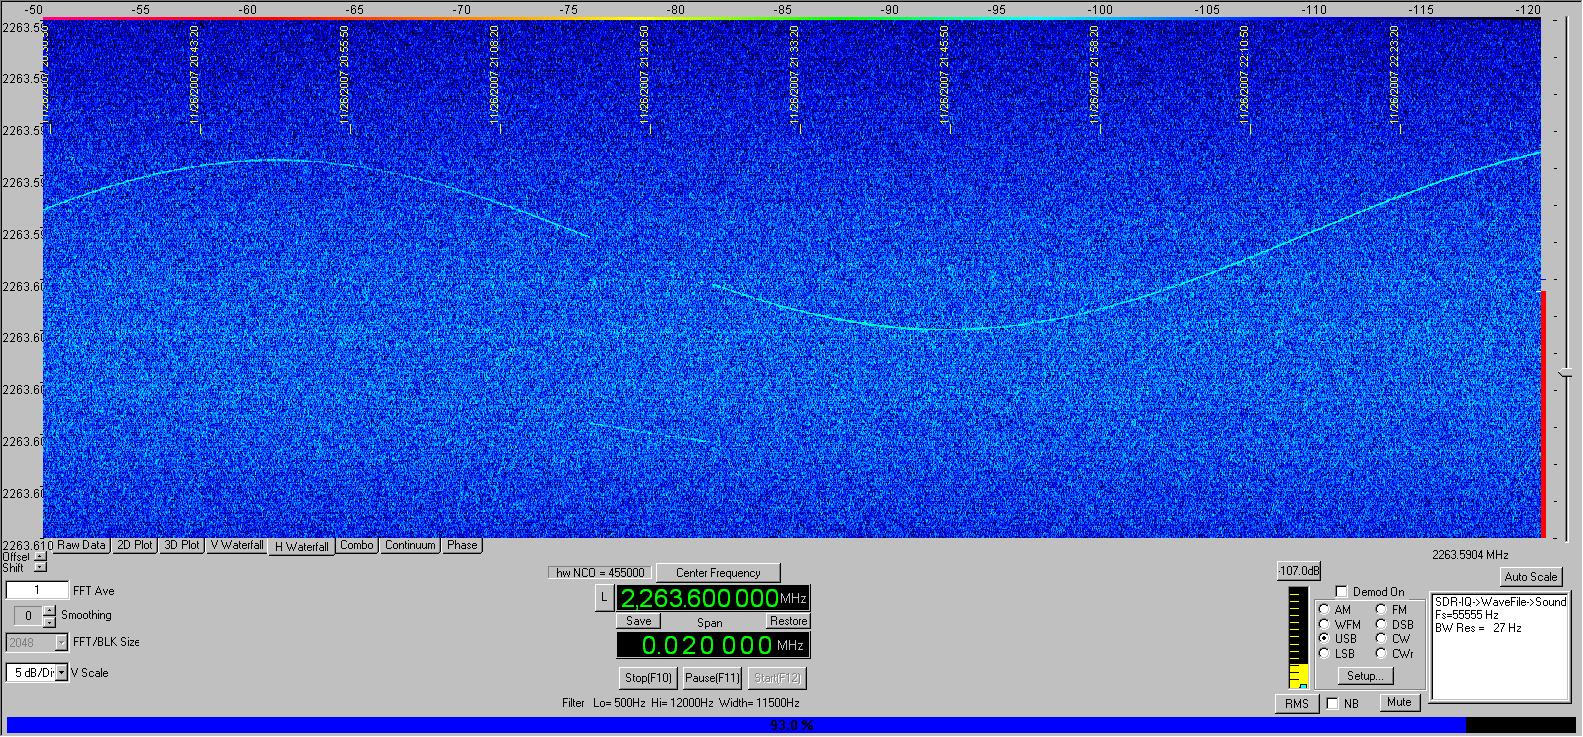Click the Shift spinner arrow
The height and width of the screenshot is (737, 1583).
coord(40,568)
